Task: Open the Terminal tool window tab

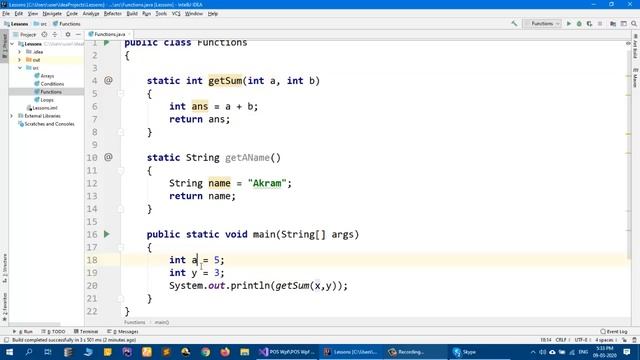Action: pos(86,331)
